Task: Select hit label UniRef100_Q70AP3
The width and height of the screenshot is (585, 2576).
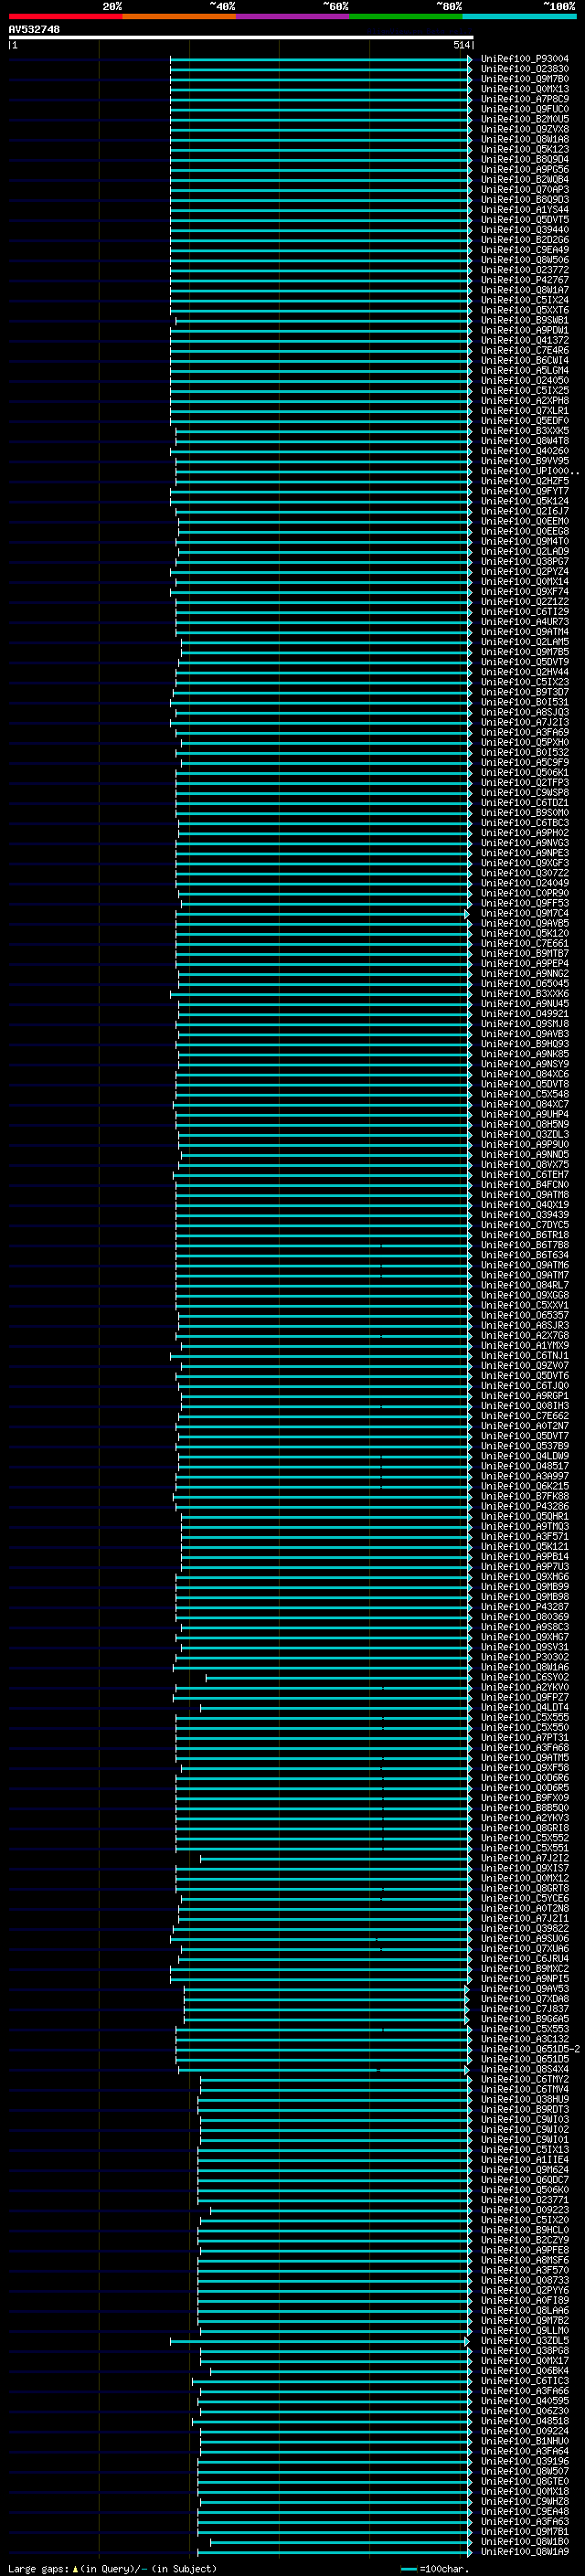Action: point(524,190)
